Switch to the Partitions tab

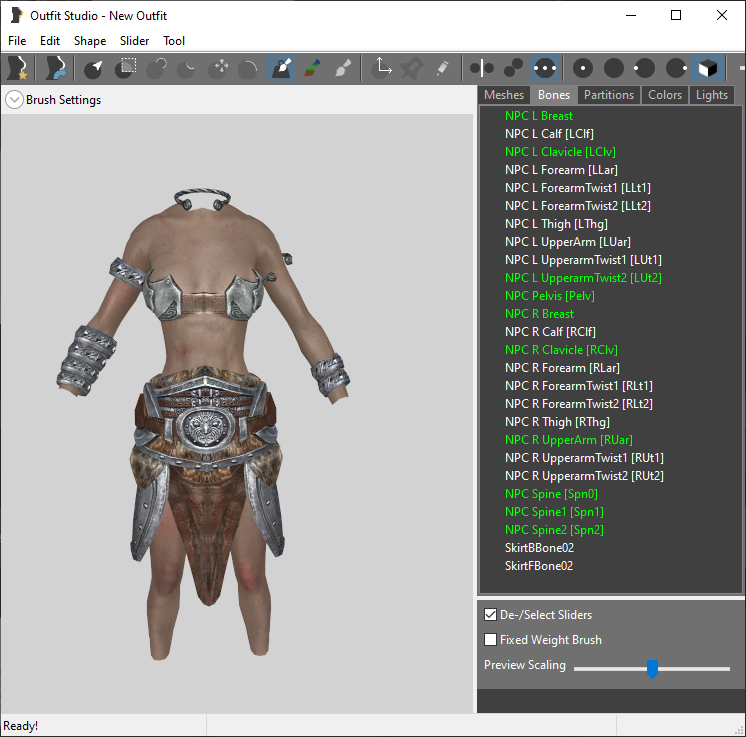click(x=609, y=95)
